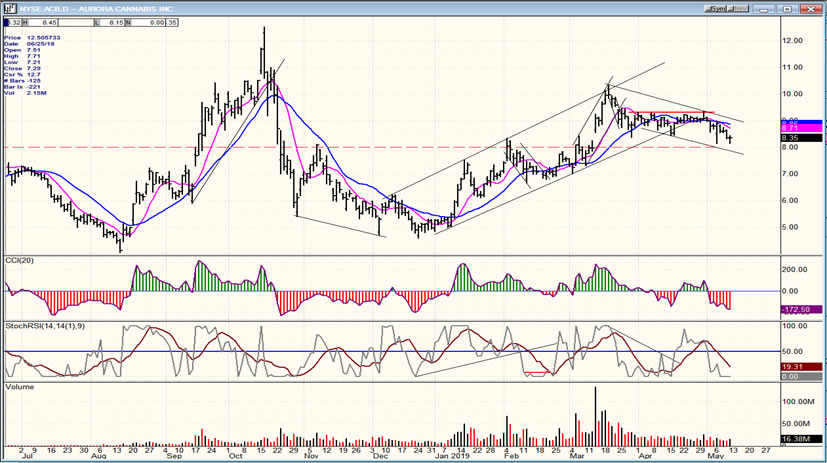The image size is (827, 463).
Task: Click the purple -172.50 CCI value tag
Action: (803, 311)
